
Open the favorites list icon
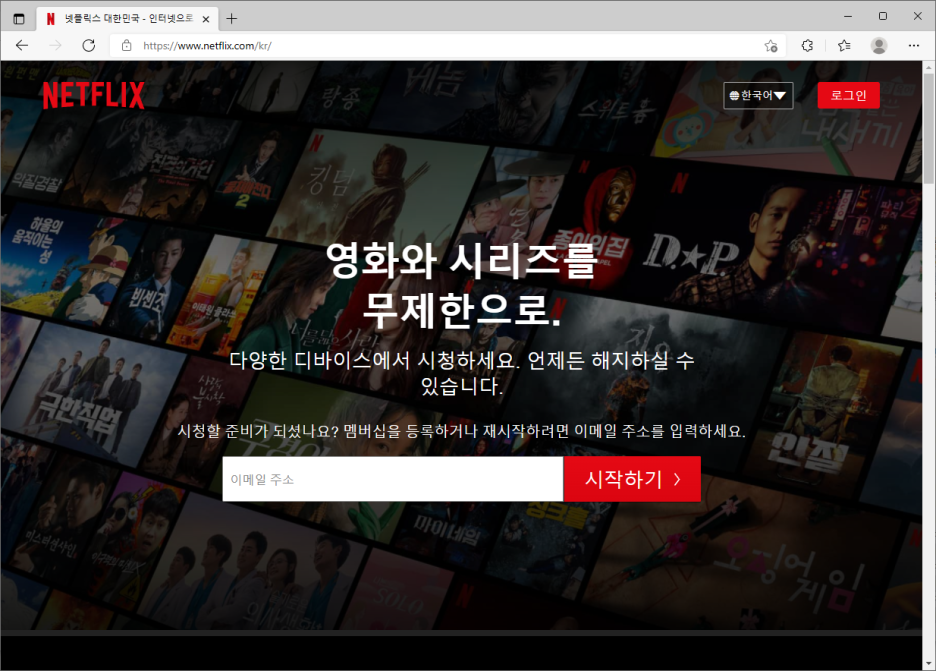[844, 45]
